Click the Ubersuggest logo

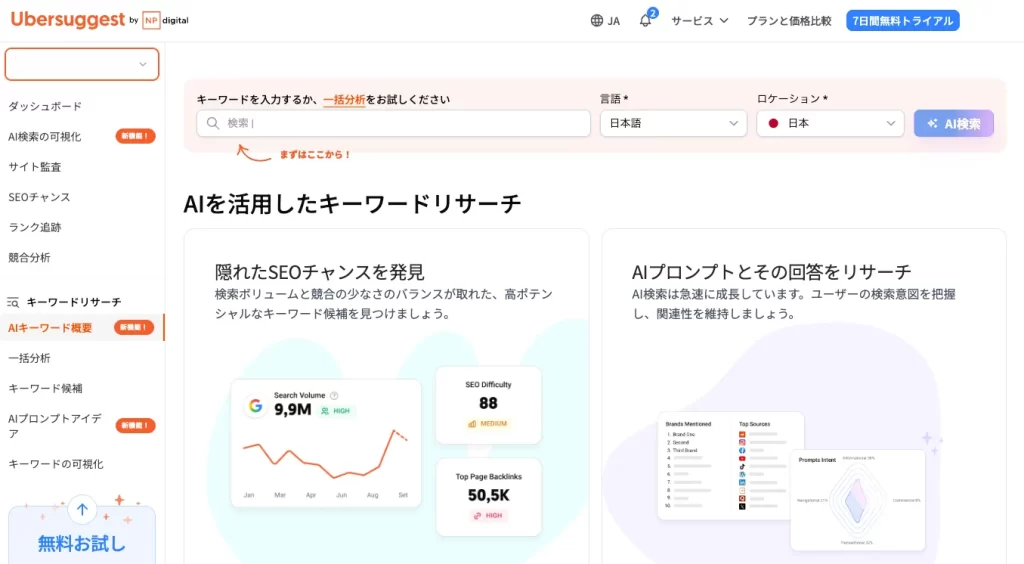tap(68, 20)
